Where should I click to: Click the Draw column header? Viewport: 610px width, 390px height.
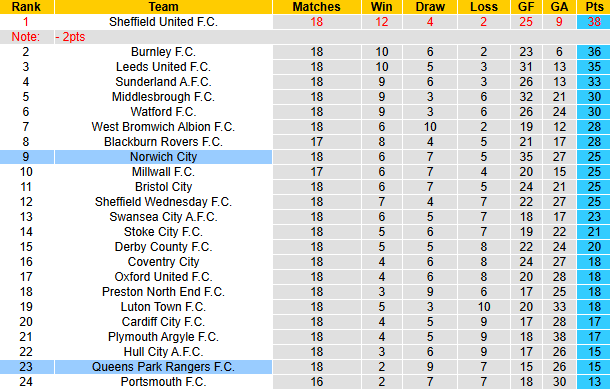[x=430, y=7]
